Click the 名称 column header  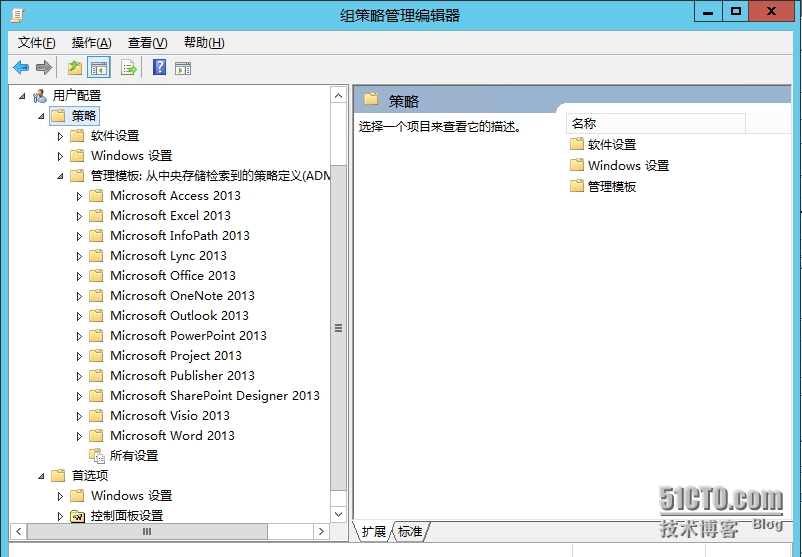[656, 123]
